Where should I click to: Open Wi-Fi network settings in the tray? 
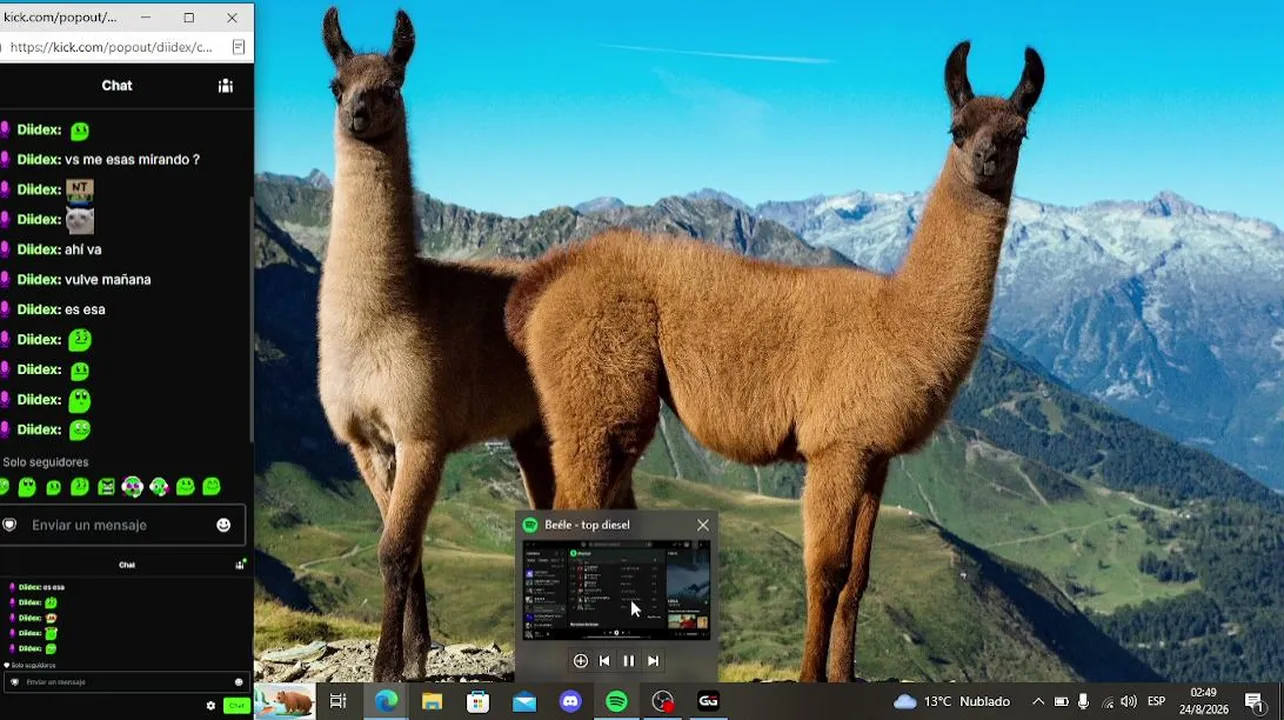(x=1107, y=702)
